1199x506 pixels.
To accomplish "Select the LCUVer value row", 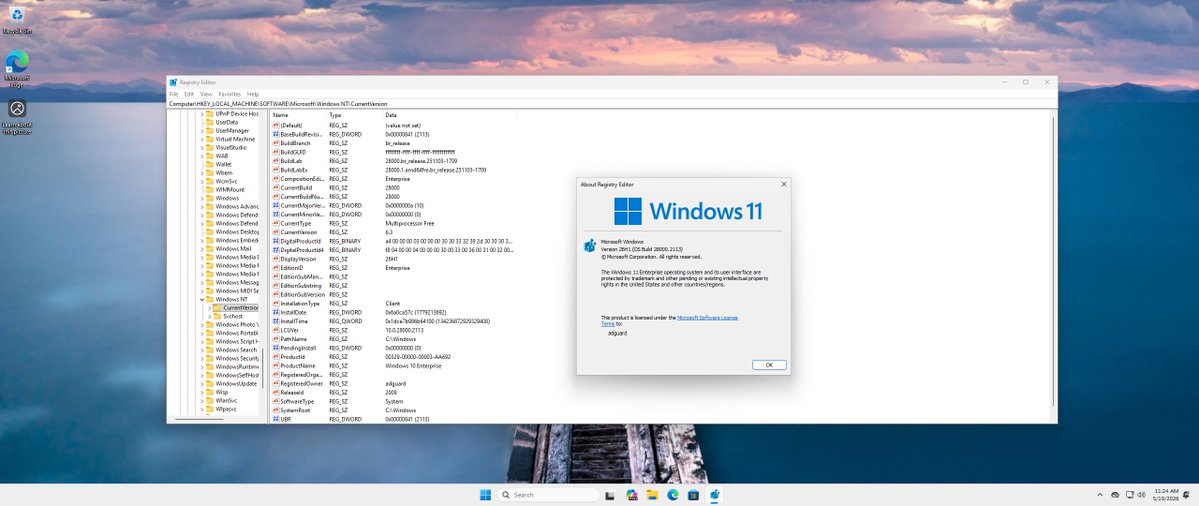I will tap(394, 330).
